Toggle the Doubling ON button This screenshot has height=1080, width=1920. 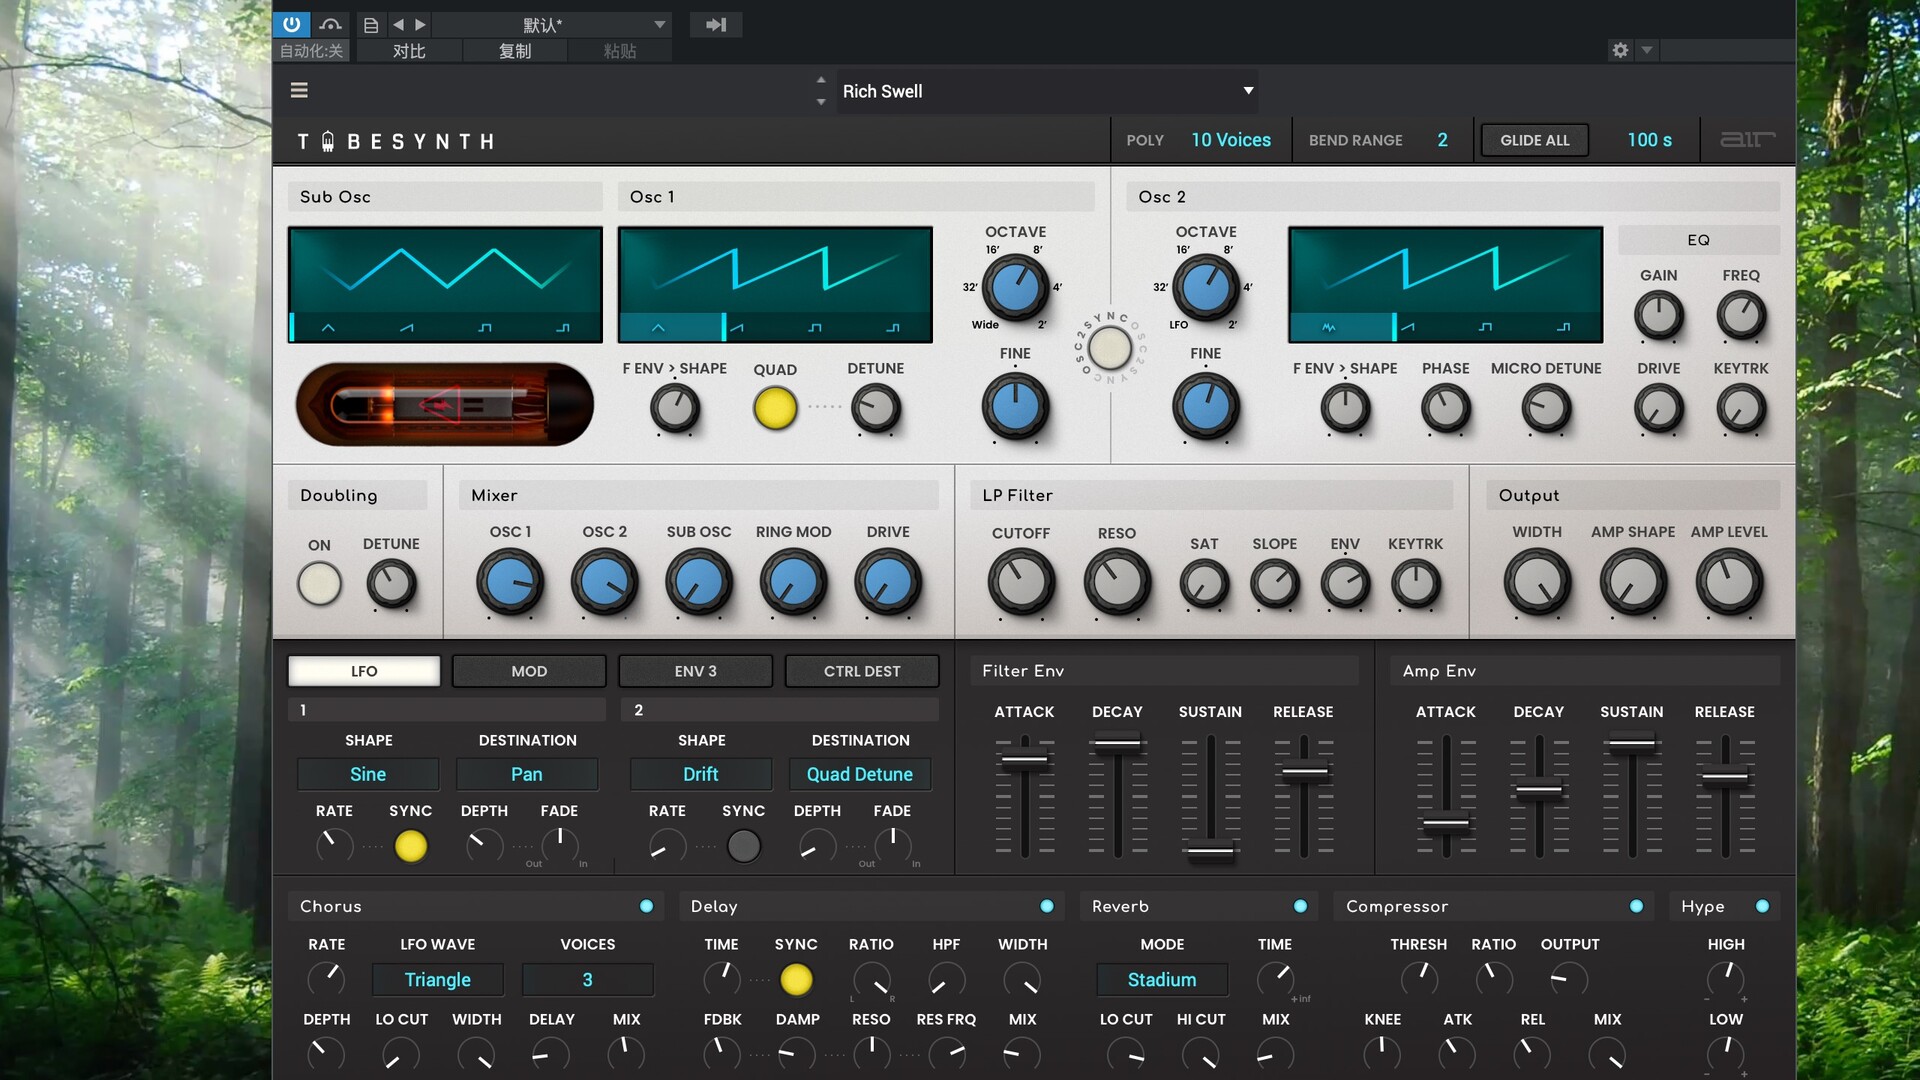click(x=319, y=584)
